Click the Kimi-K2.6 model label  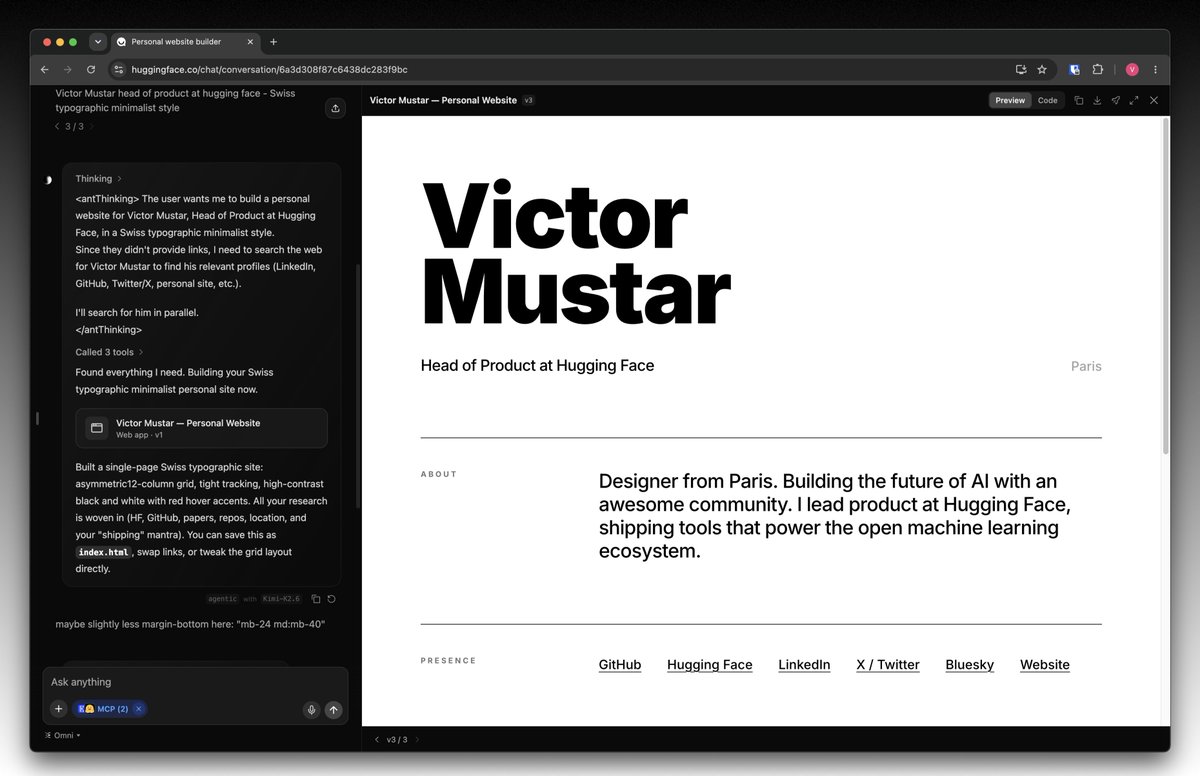click(x=281, y=599)
